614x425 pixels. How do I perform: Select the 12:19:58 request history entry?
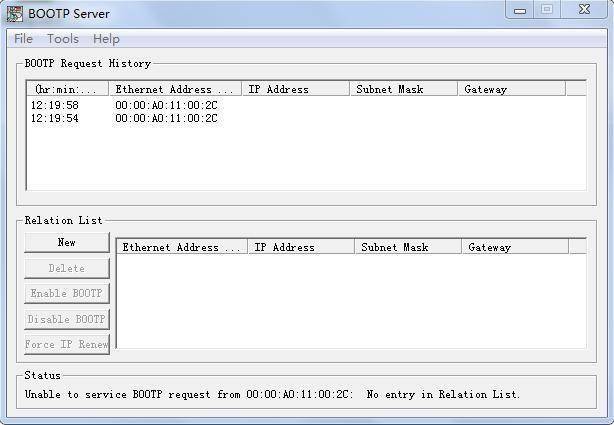coord(126,105)
